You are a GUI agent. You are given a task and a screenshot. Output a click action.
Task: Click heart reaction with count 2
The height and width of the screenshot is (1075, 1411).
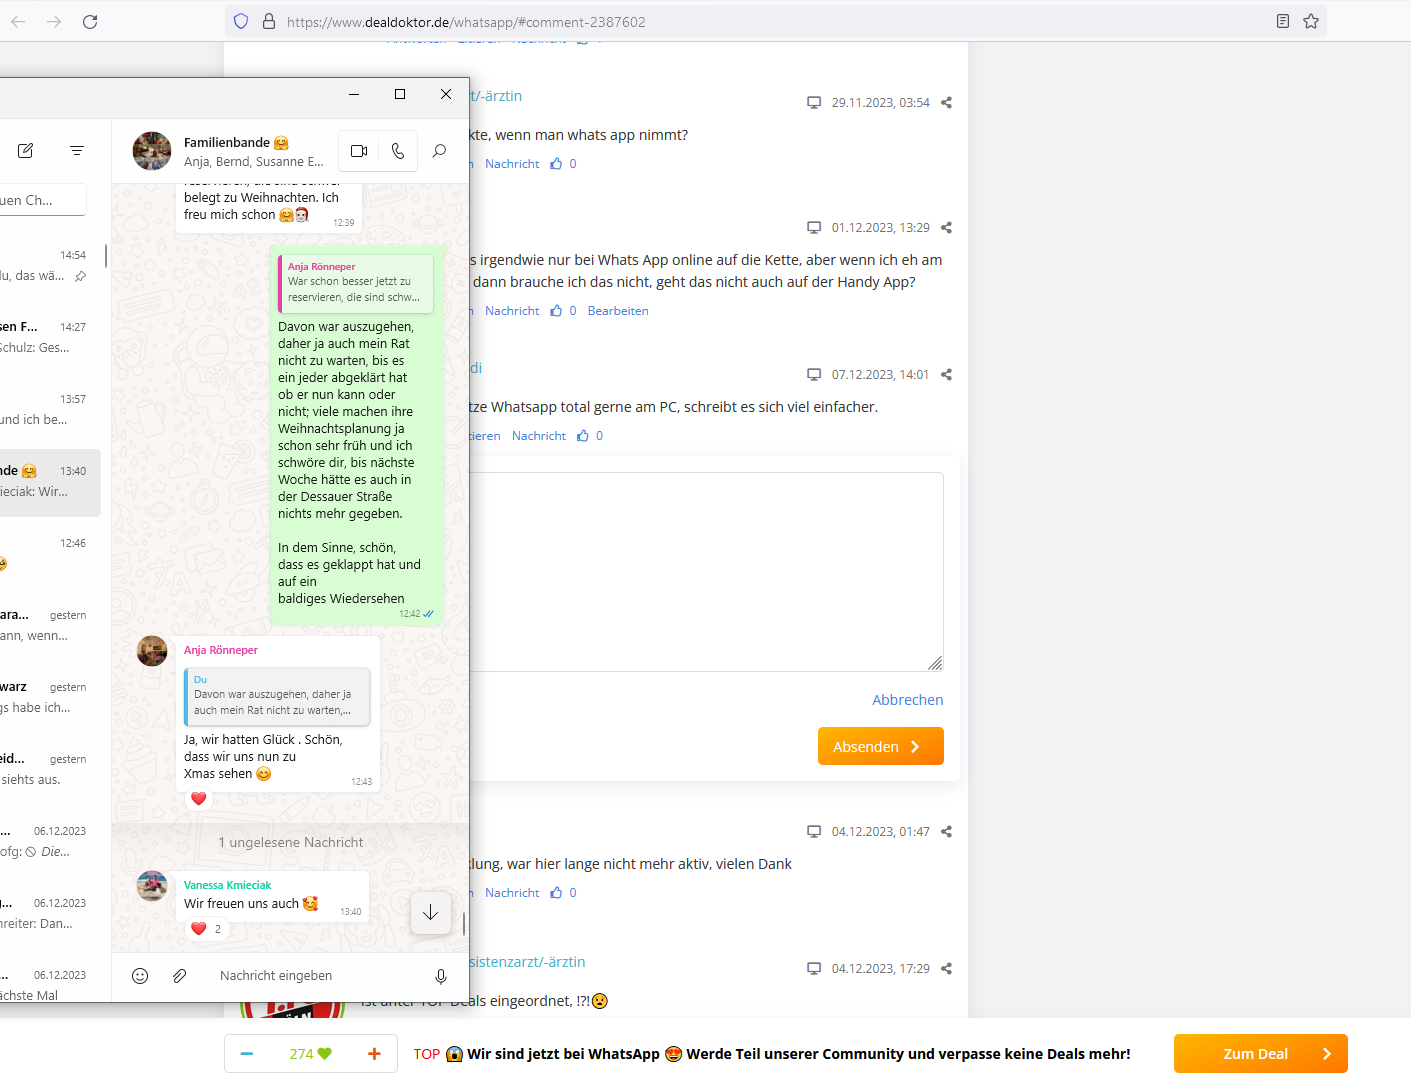point(207,929)
